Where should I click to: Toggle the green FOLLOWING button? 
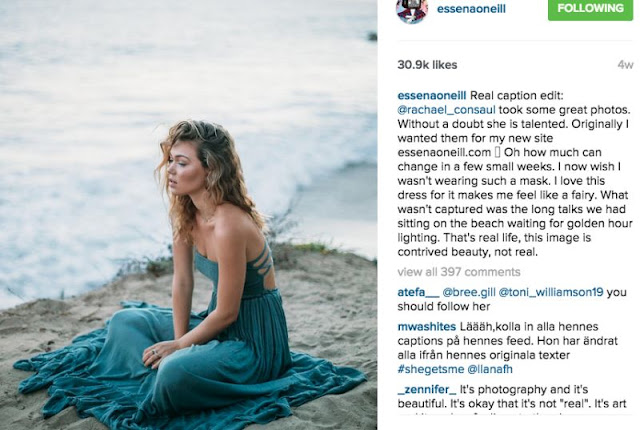point(590,9)
